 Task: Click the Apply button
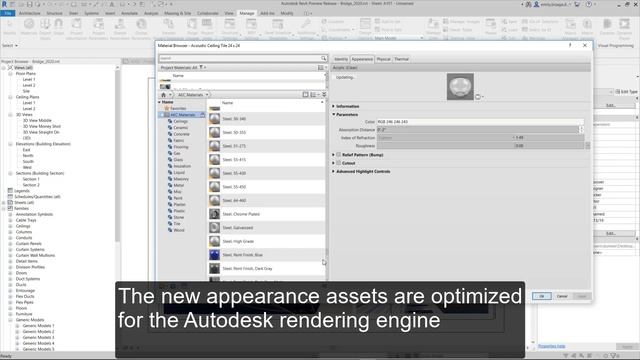(x=582, y=296)
